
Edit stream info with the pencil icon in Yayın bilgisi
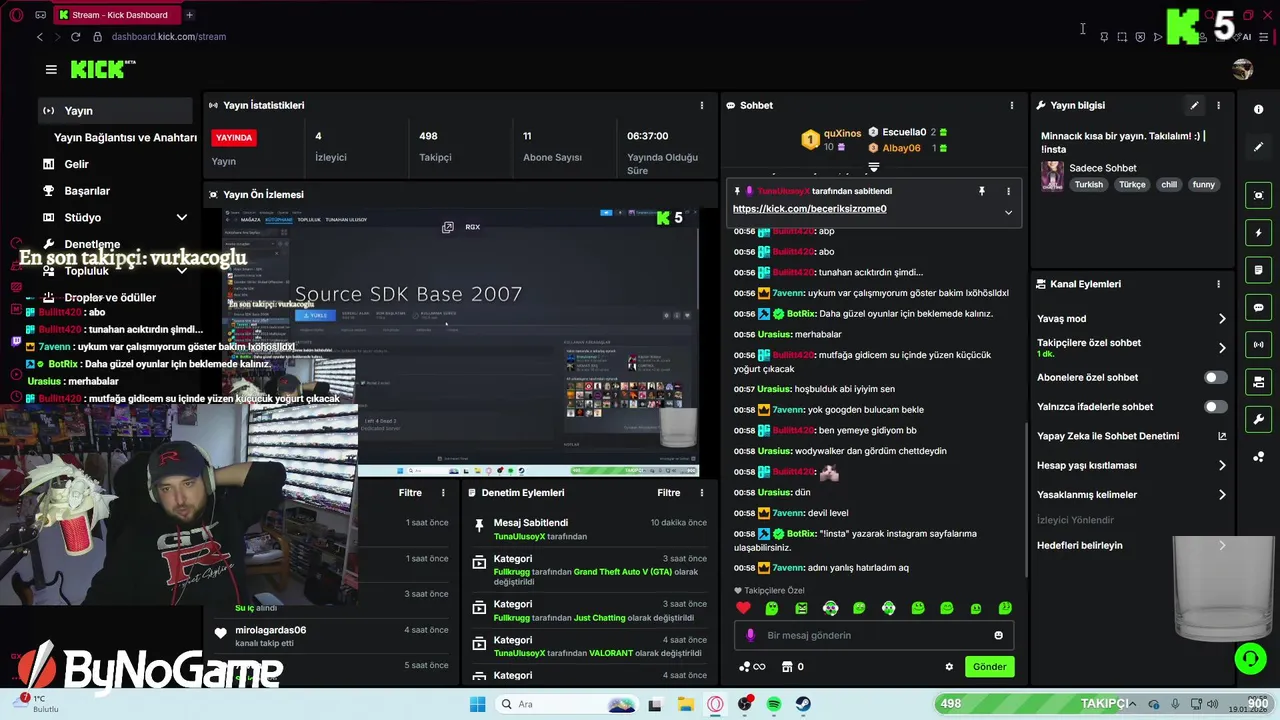1194,105
